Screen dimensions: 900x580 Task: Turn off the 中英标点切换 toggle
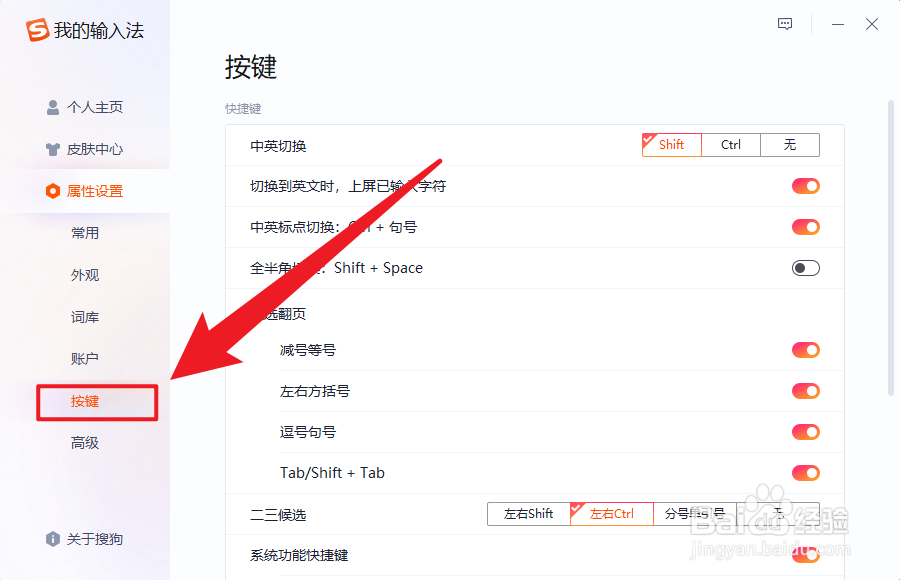tap(805, 227)
